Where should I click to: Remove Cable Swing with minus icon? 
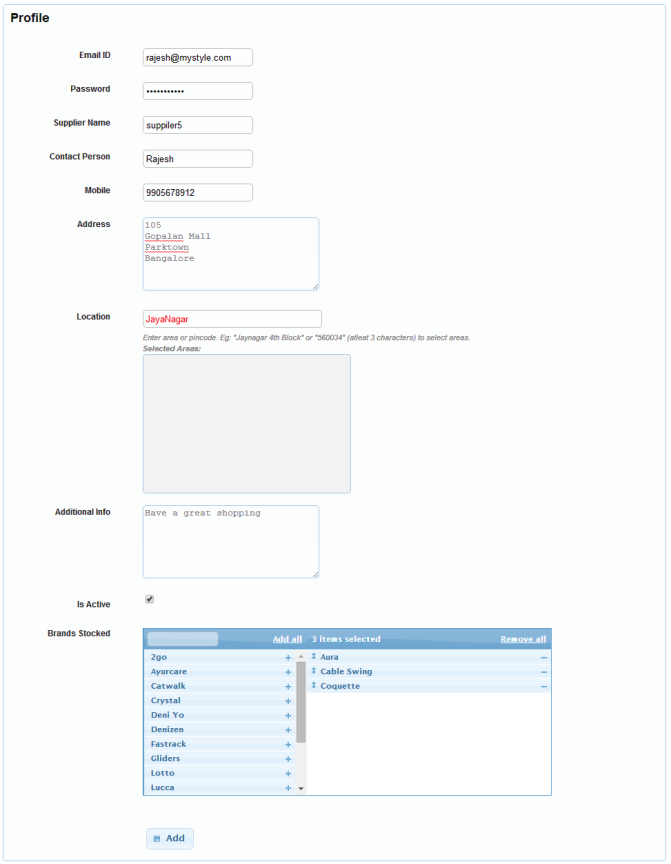pyautogui.click(x=544, y=672)
